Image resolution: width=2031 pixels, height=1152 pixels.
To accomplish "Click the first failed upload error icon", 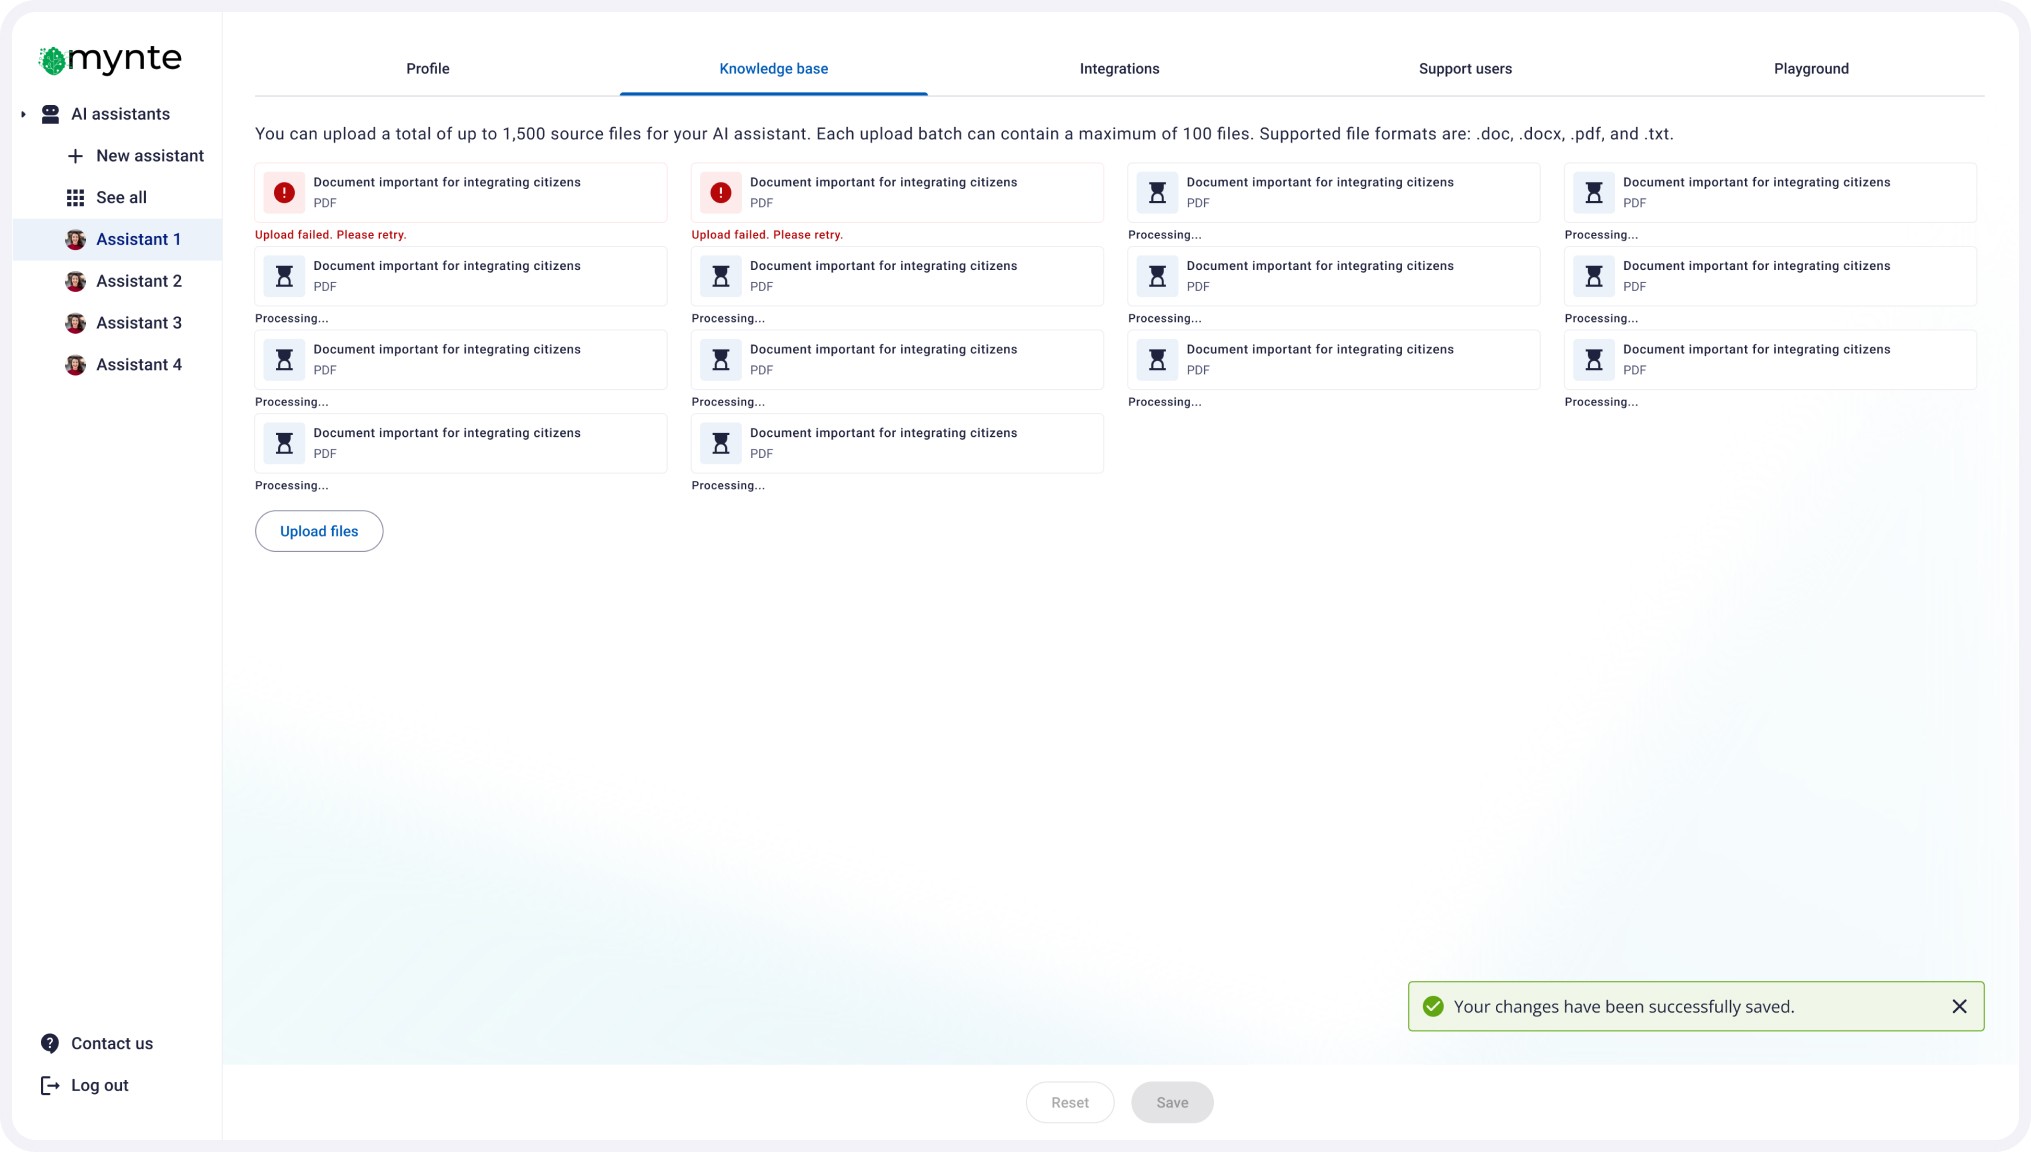I will [284, 193].
